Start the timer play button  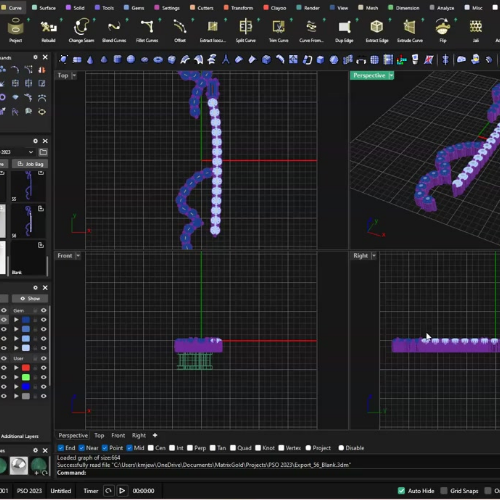[x=122, y=491]
